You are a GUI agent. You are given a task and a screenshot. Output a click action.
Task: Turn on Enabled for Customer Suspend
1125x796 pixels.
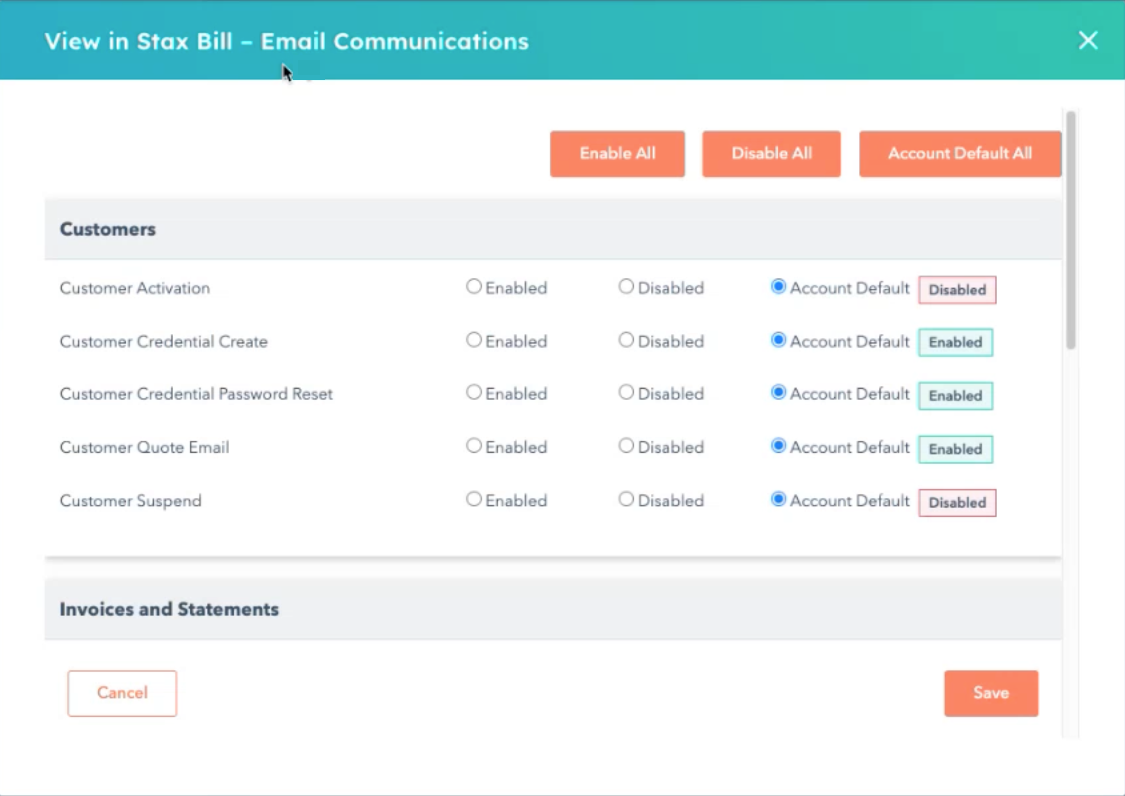[474, 499]
